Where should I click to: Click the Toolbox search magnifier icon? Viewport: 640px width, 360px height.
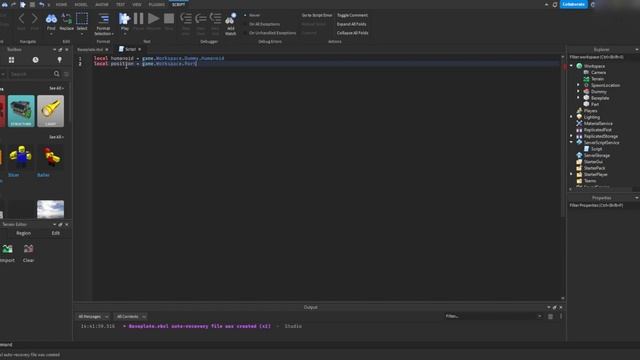pyautogui.click(x=57, y=74)
